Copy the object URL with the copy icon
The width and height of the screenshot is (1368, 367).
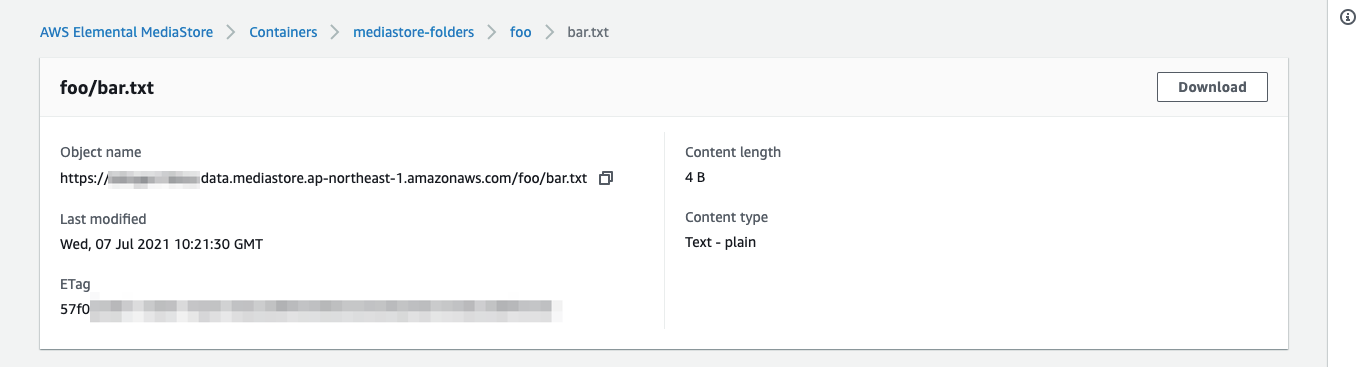605,178
